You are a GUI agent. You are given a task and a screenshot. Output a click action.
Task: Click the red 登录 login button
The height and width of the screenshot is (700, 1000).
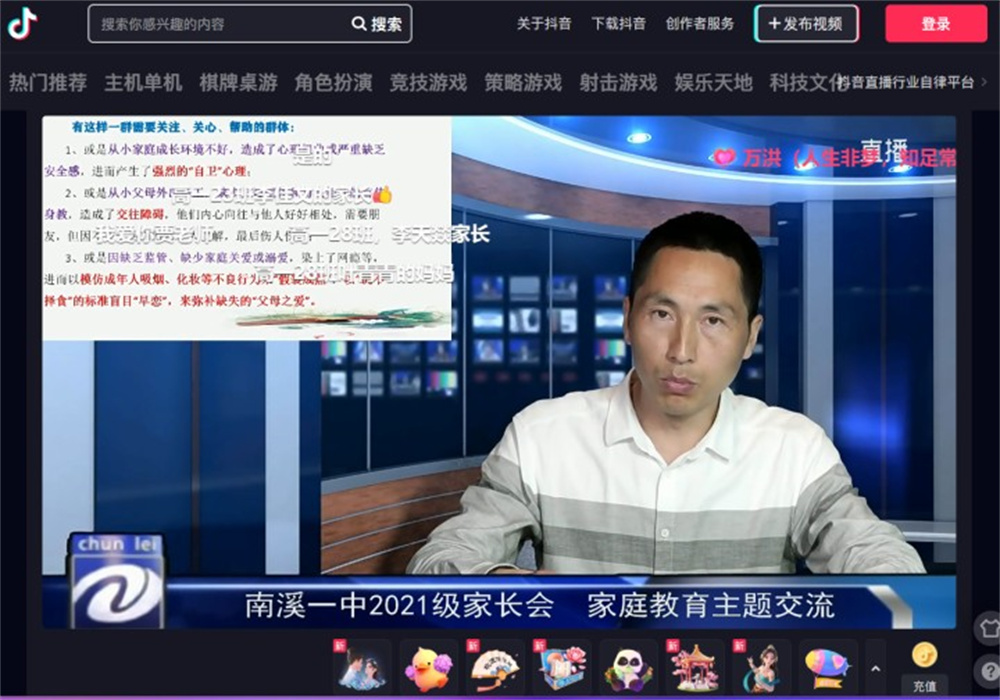tap(936, 24)
